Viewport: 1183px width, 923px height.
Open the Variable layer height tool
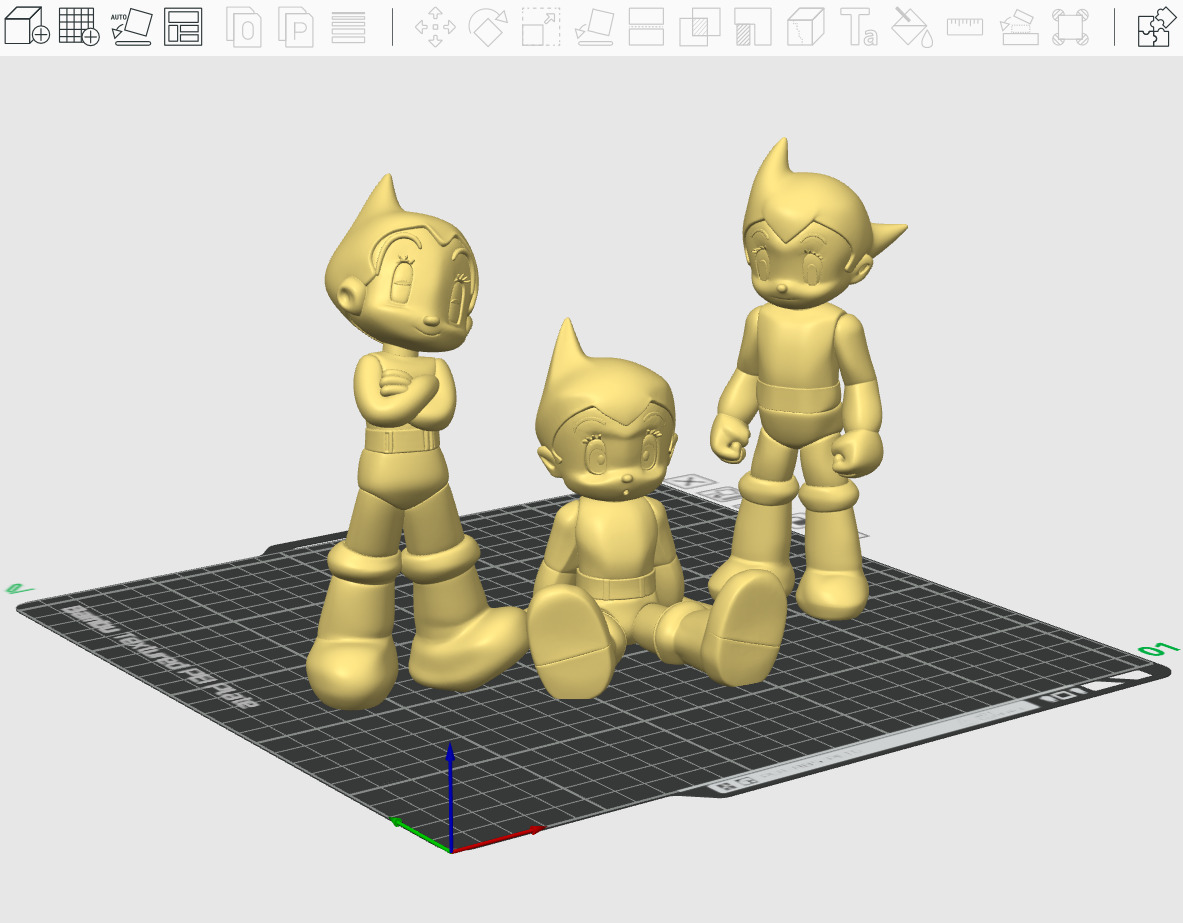(x=349, y=27)
